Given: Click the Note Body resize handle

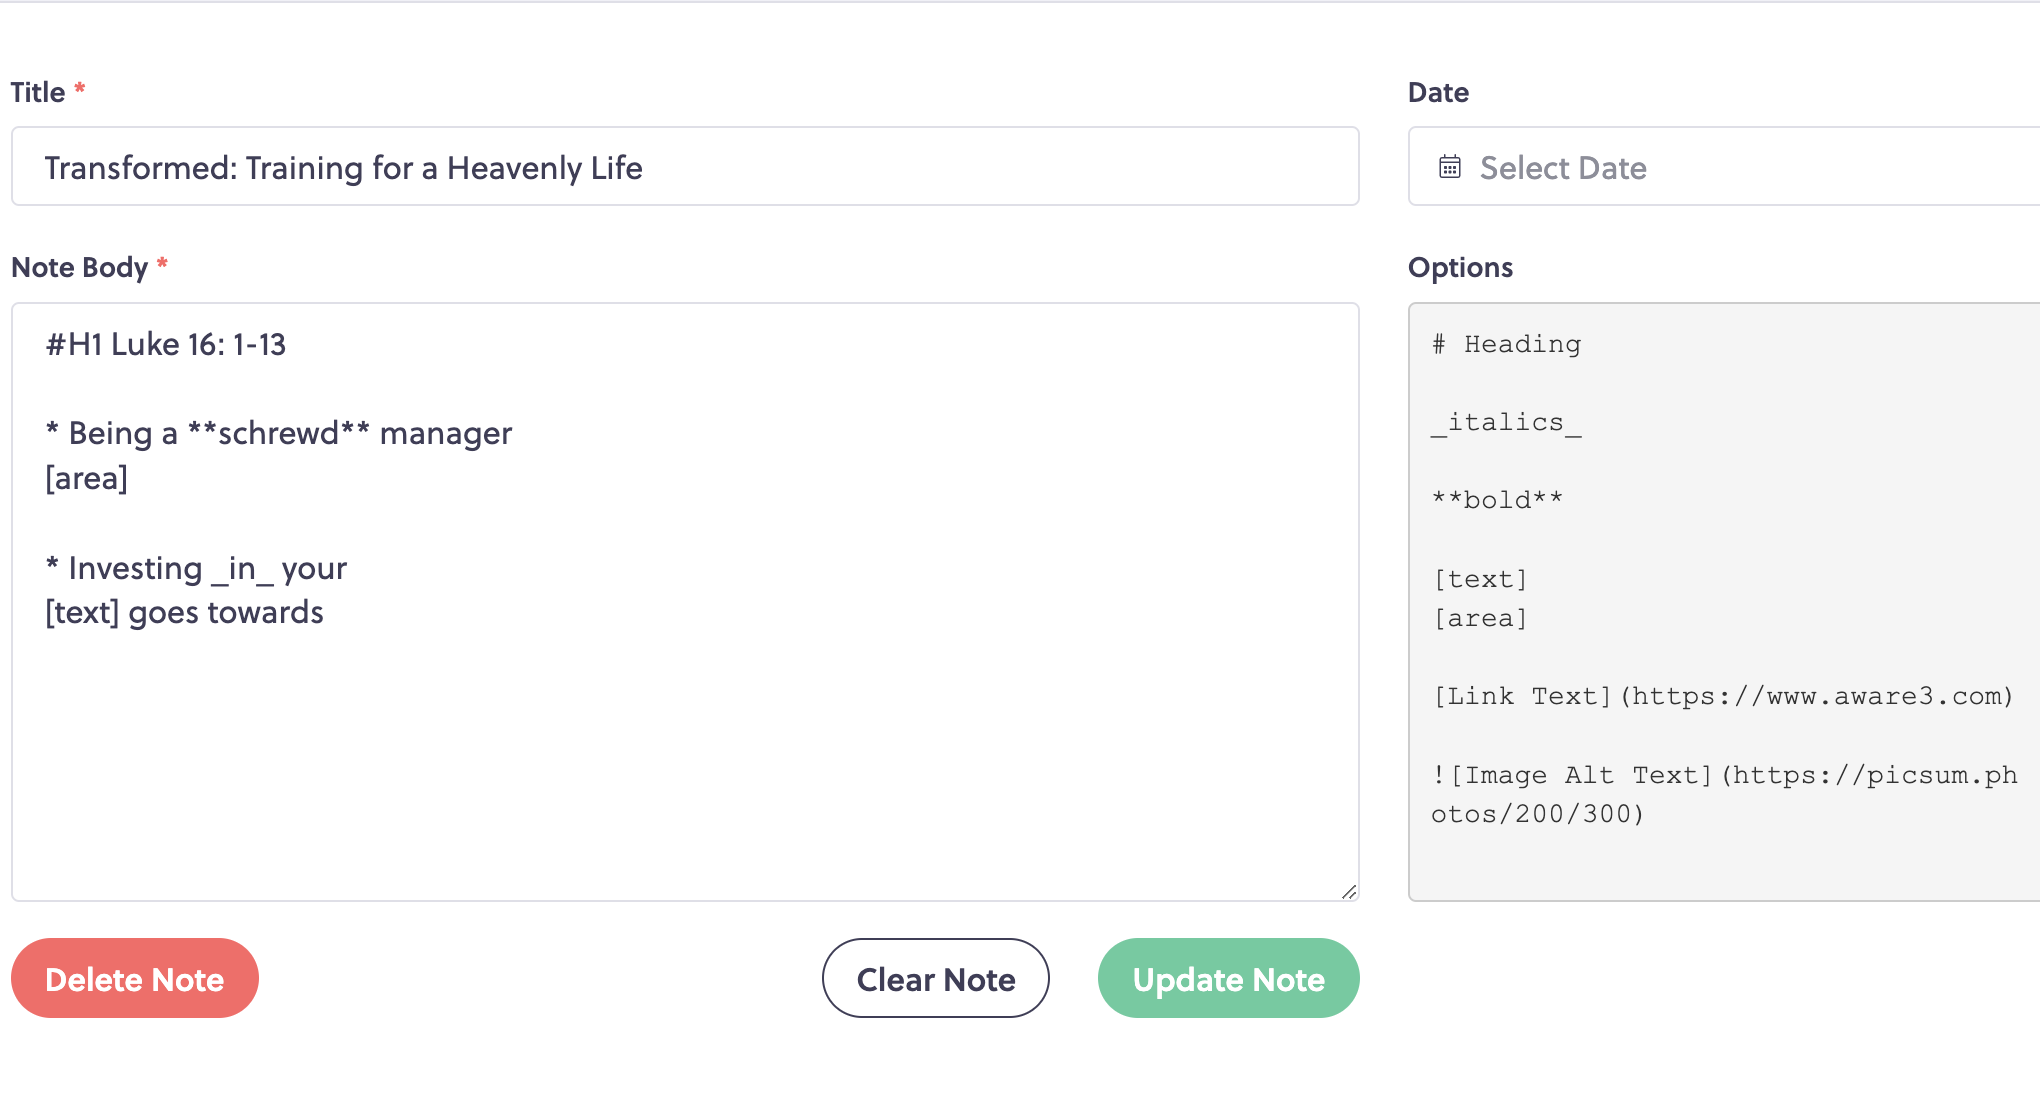Looking at the screenshot, I should [x=1349, y=891].
